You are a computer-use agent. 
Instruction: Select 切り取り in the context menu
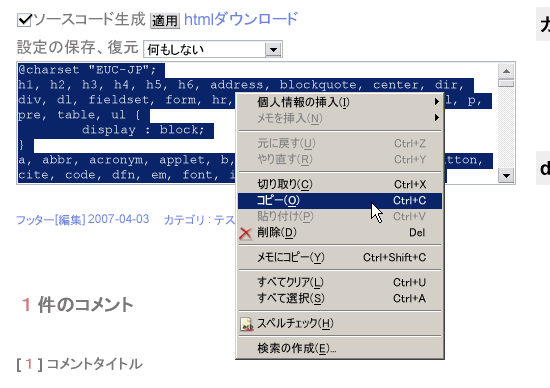340,184
